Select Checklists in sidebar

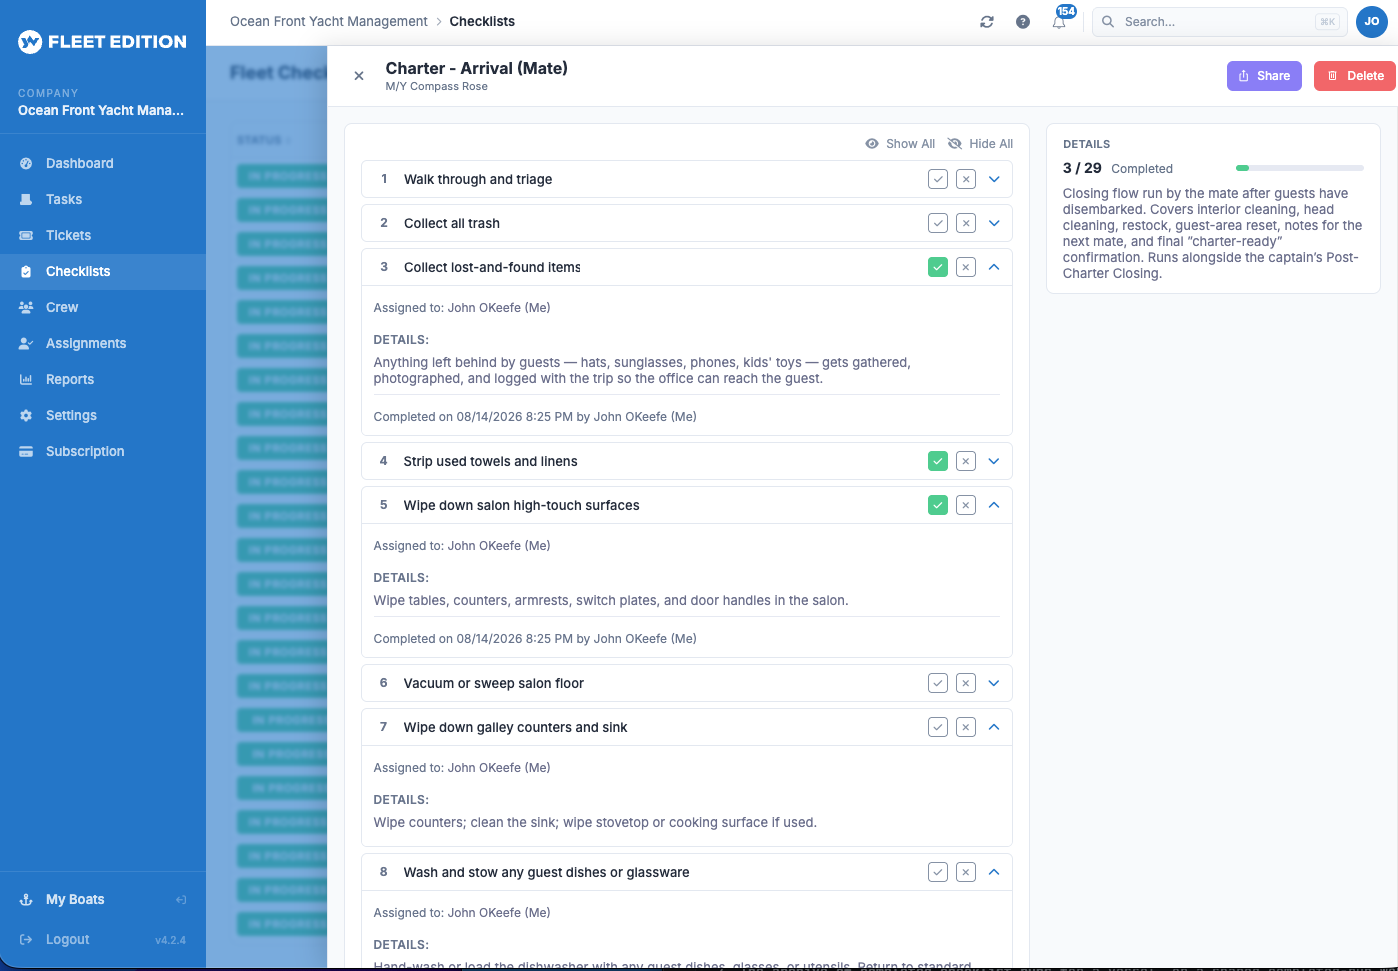click(x=103, y=272)
